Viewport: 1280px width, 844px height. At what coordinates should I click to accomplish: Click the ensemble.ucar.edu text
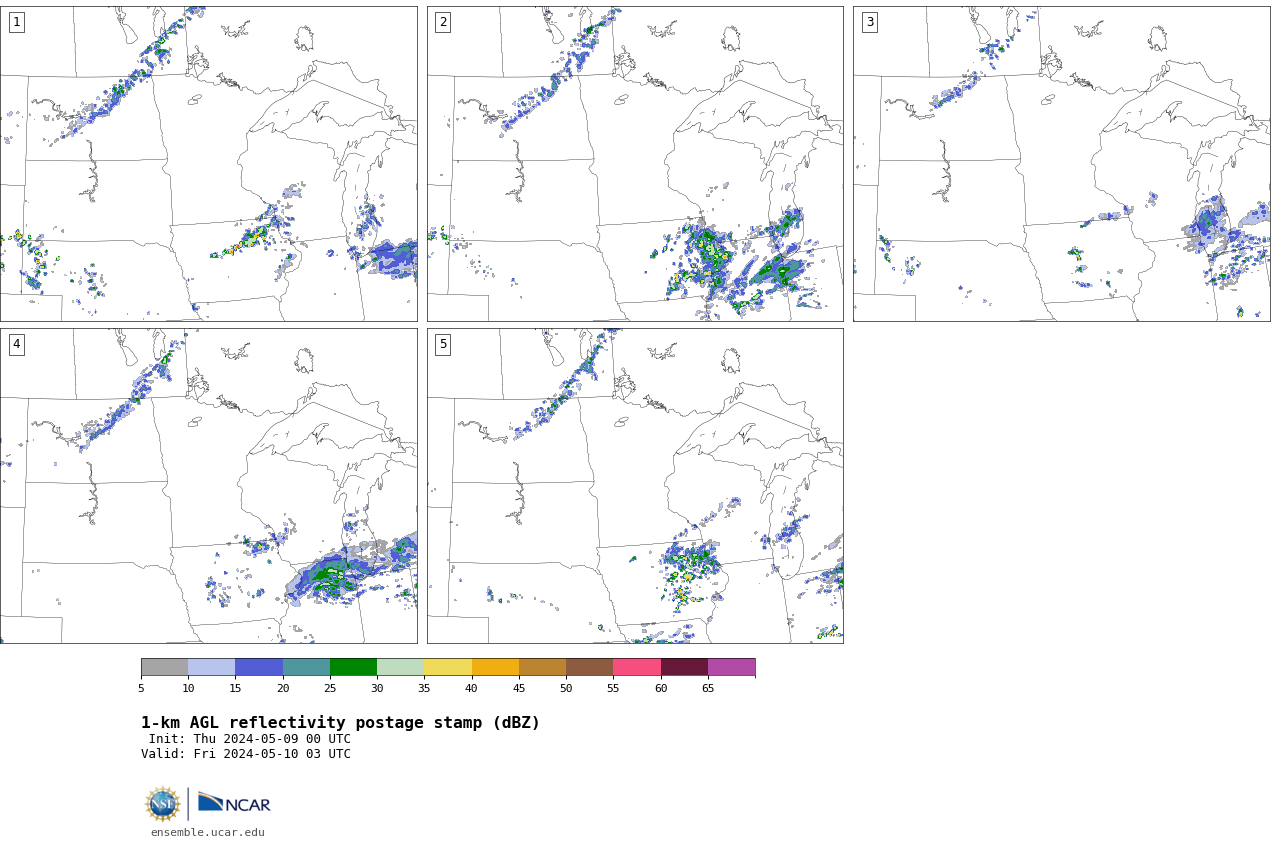208,832
